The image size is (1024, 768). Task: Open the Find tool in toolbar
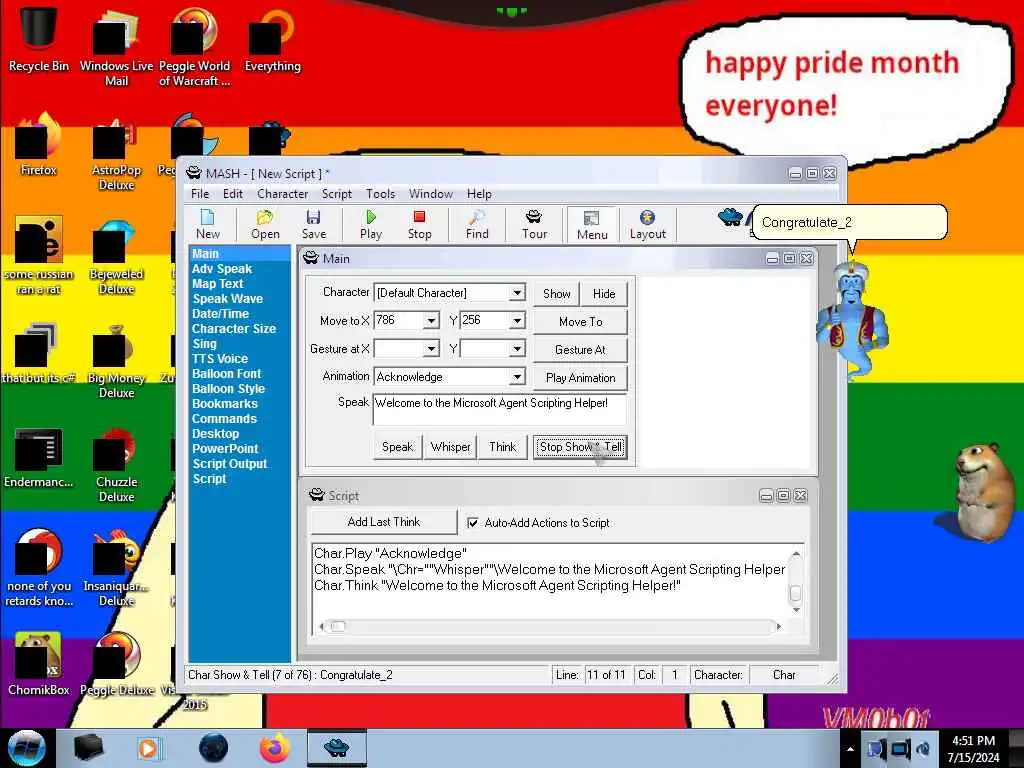(x=477, y=225)
